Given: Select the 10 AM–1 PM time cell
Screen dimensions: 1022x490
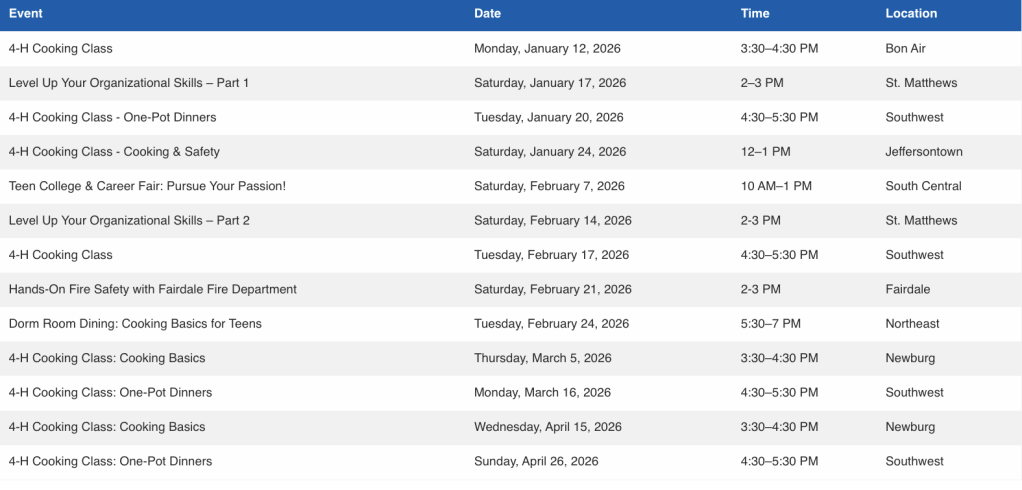Looking at the screenshot, I should tap(776, 186).
